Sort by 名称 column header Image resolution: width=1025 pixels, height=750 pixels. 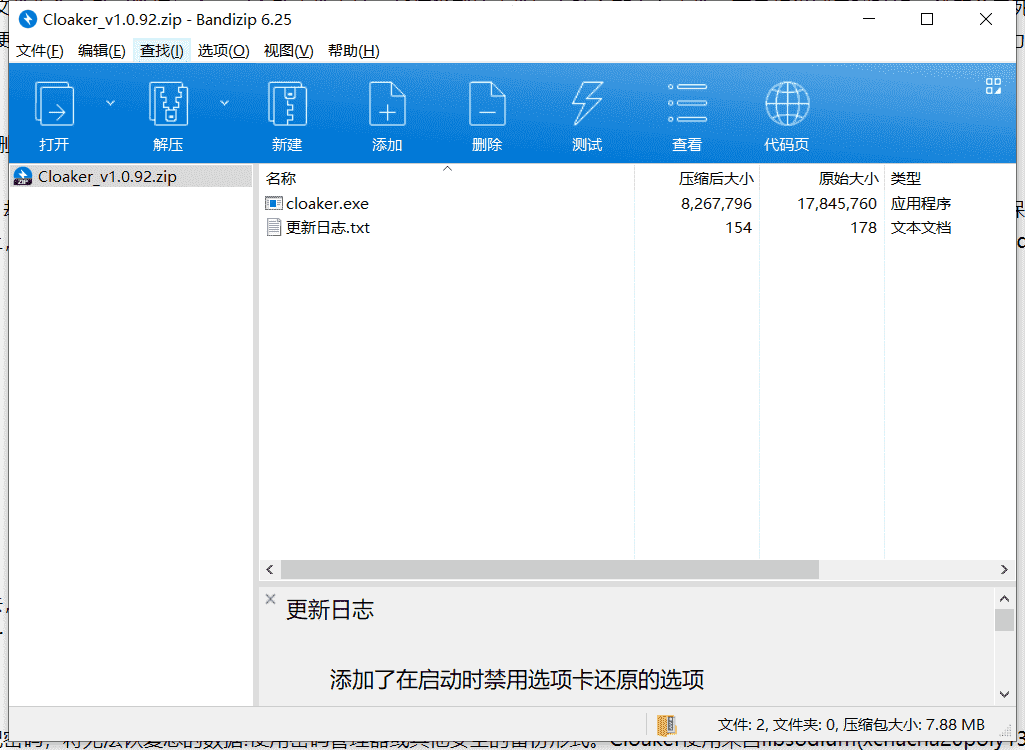coord(447,178)
